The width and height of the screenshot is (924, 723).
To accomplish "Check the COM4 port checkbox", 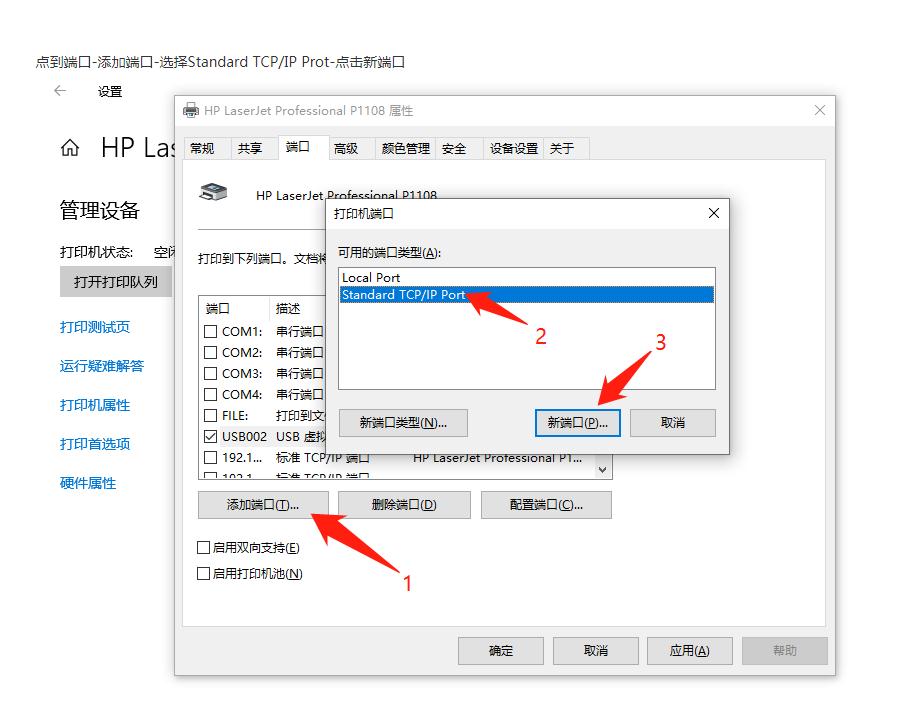I will coord(210,394).
